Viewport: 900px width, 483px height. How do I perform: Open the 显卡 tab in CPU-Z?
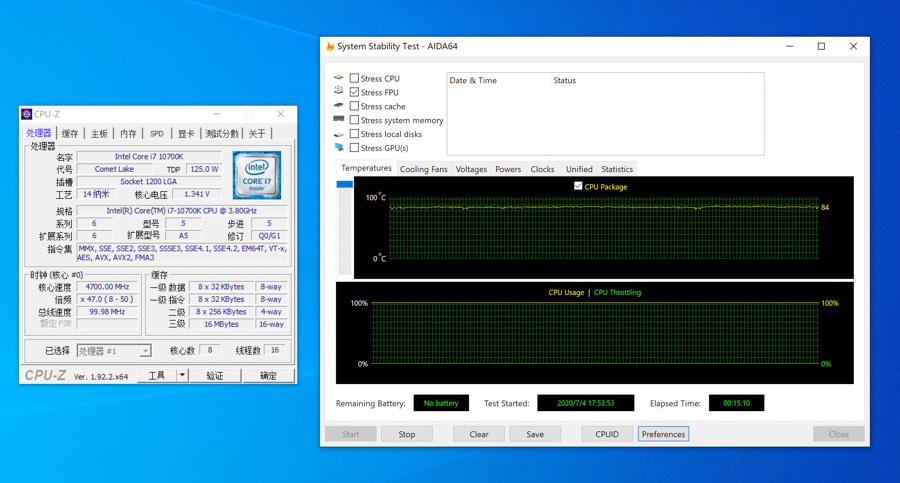tap(186, 133)
